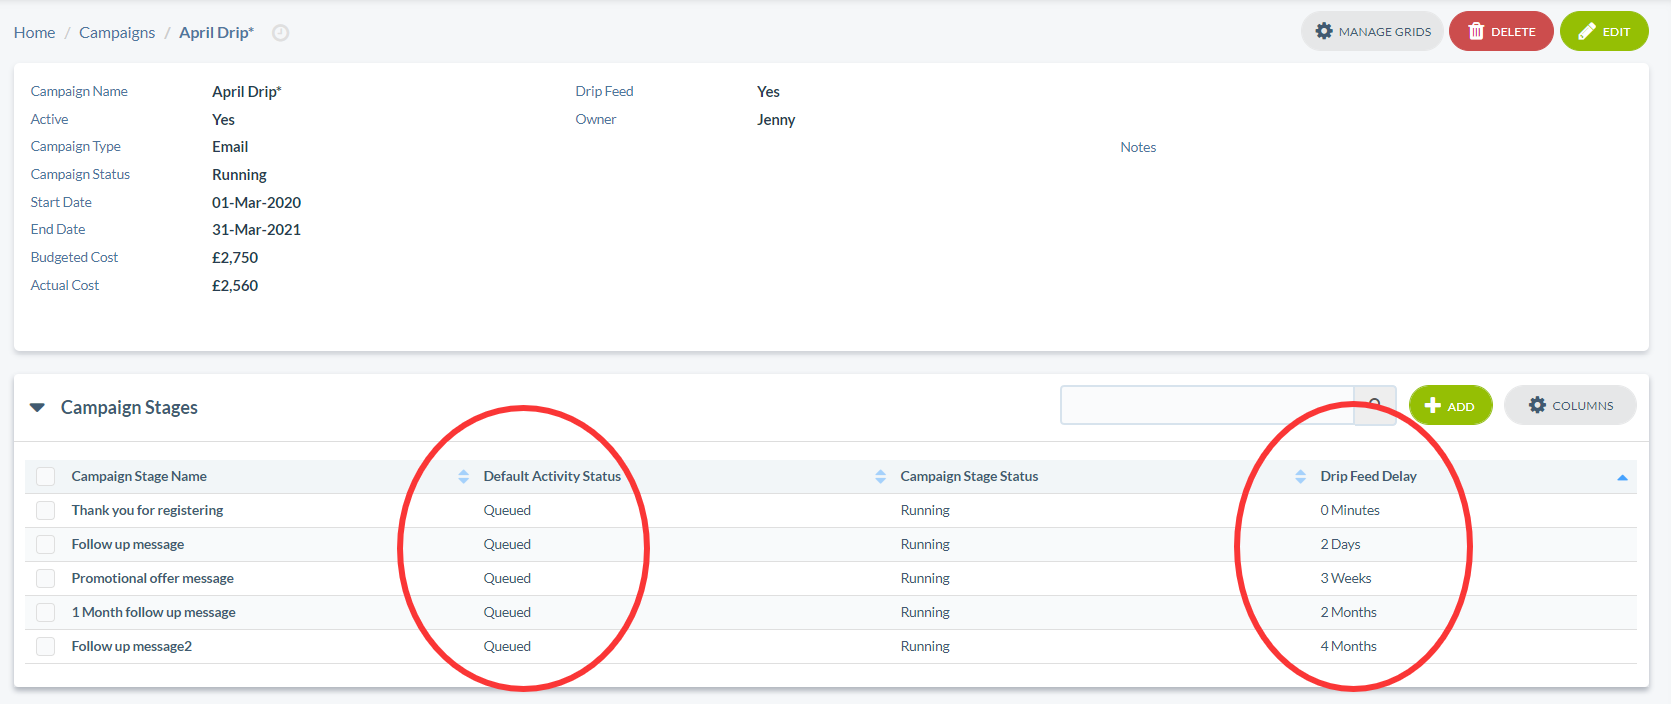Open Follow up message2 stage
Viewport: 1672px width, 704px height.
click(x=132, y=646)
